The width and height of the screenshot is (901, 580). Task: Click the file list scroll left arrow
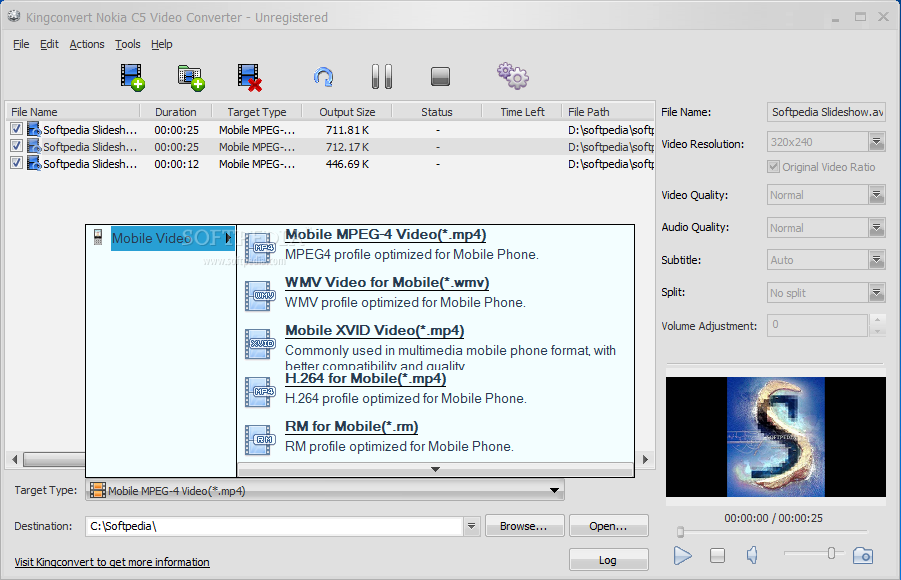[x=15, y=459]
